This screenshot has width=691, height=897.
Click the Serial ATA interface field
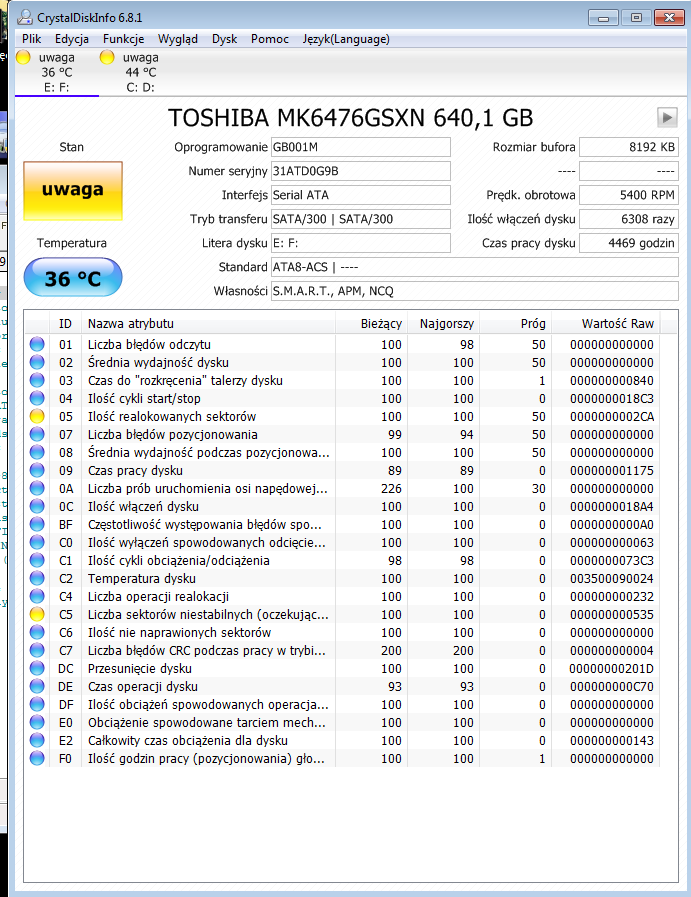[360, 195]
